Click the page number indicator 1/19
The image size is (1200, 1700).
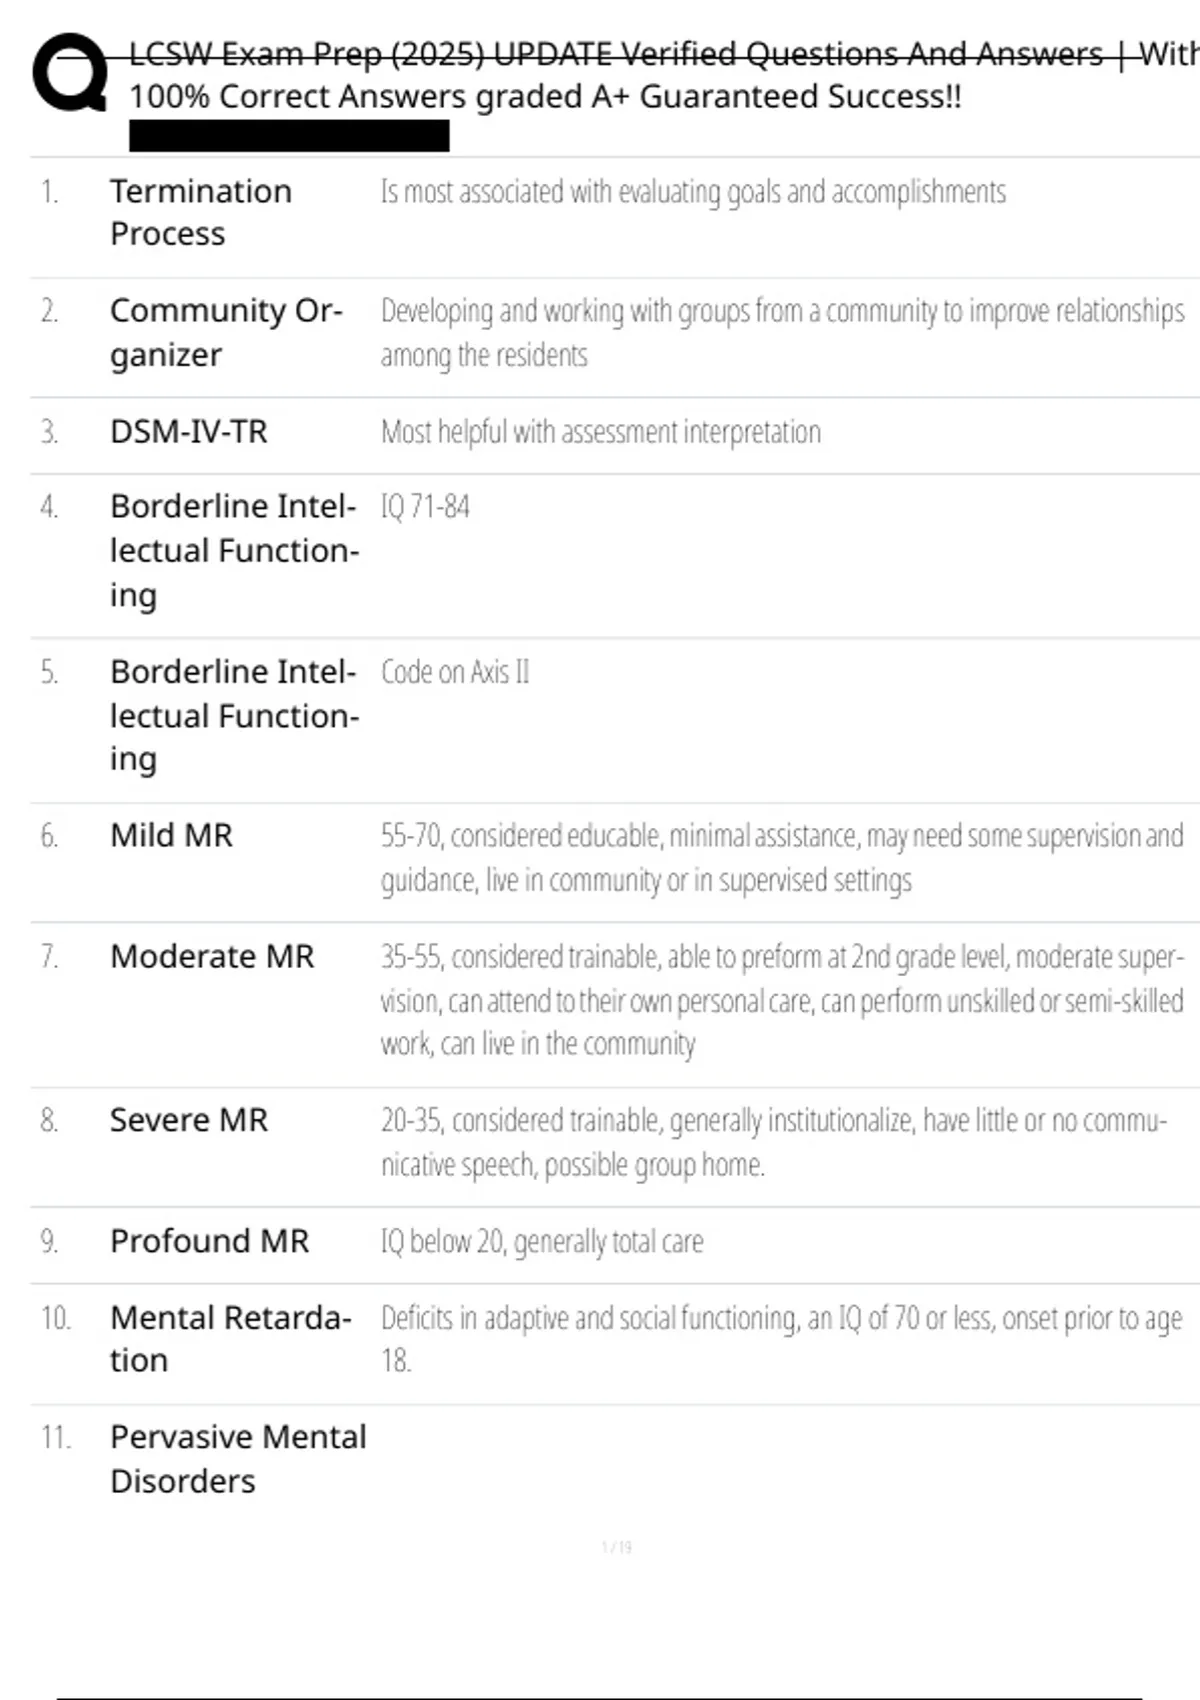pos(616,1547)
